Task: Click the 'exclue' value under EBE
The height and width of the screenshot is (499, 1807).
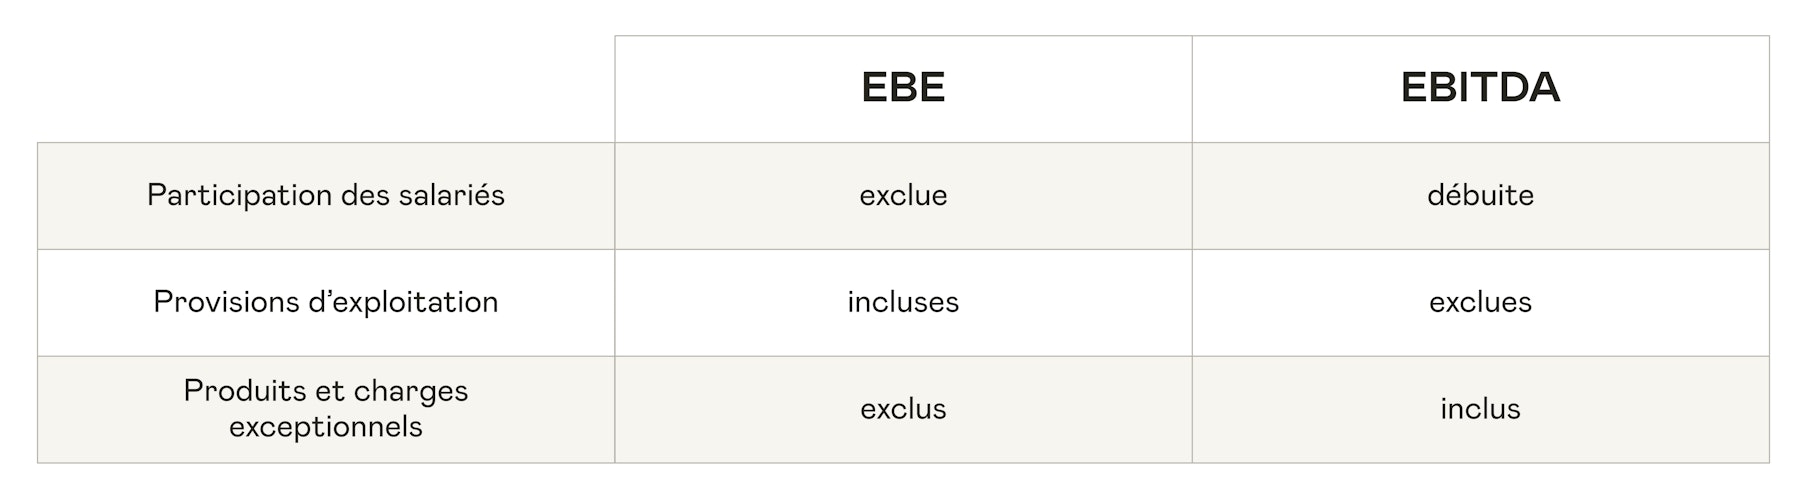Action: pyautogui.click(x=903, y=195)
